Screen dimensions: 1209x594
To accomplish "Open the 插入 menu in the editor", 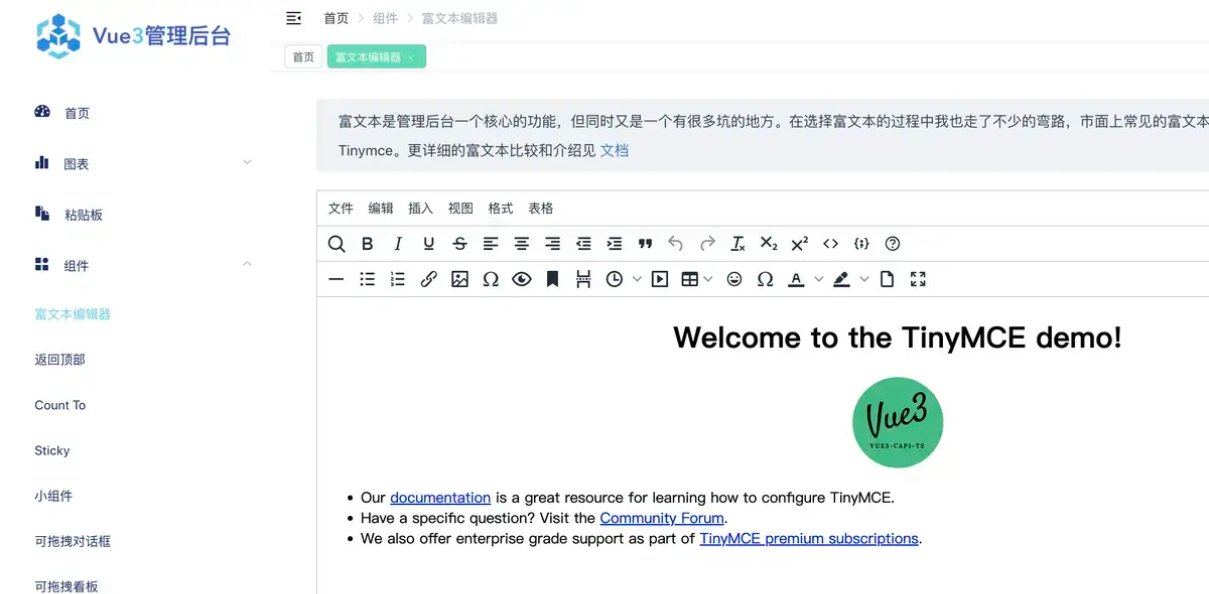I will click(x=420, y=207).
